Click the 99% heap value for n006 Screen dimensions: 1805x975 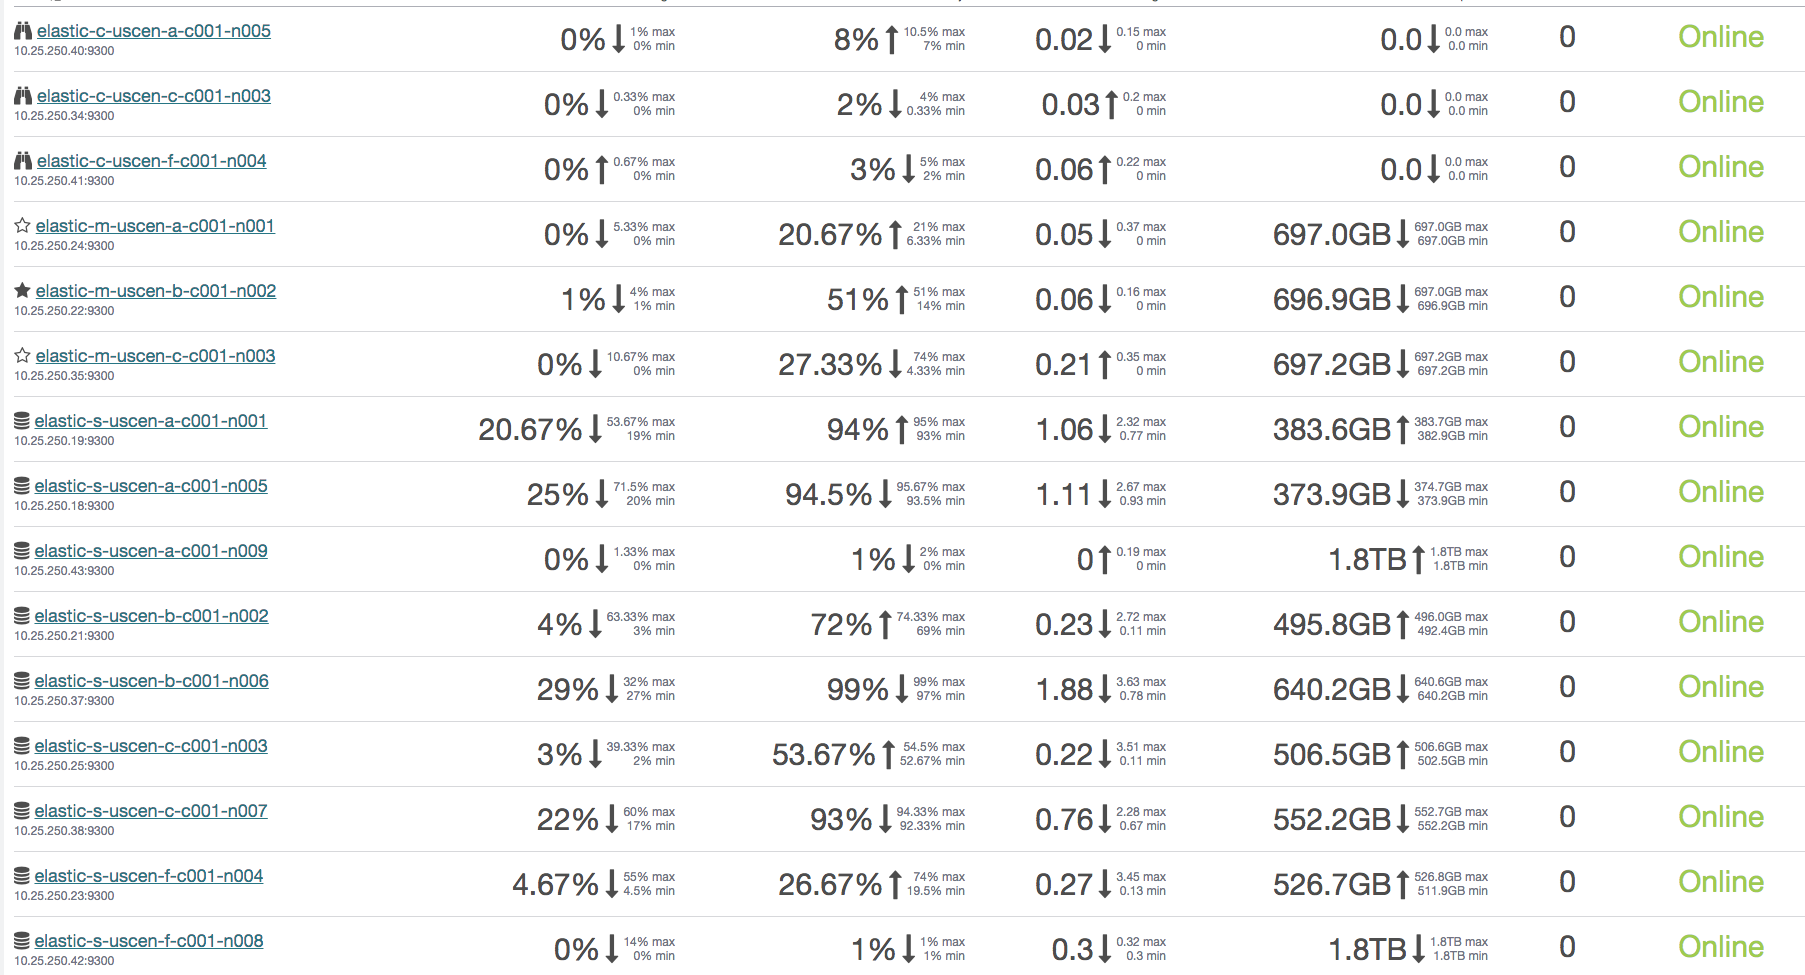click(857, 689)
